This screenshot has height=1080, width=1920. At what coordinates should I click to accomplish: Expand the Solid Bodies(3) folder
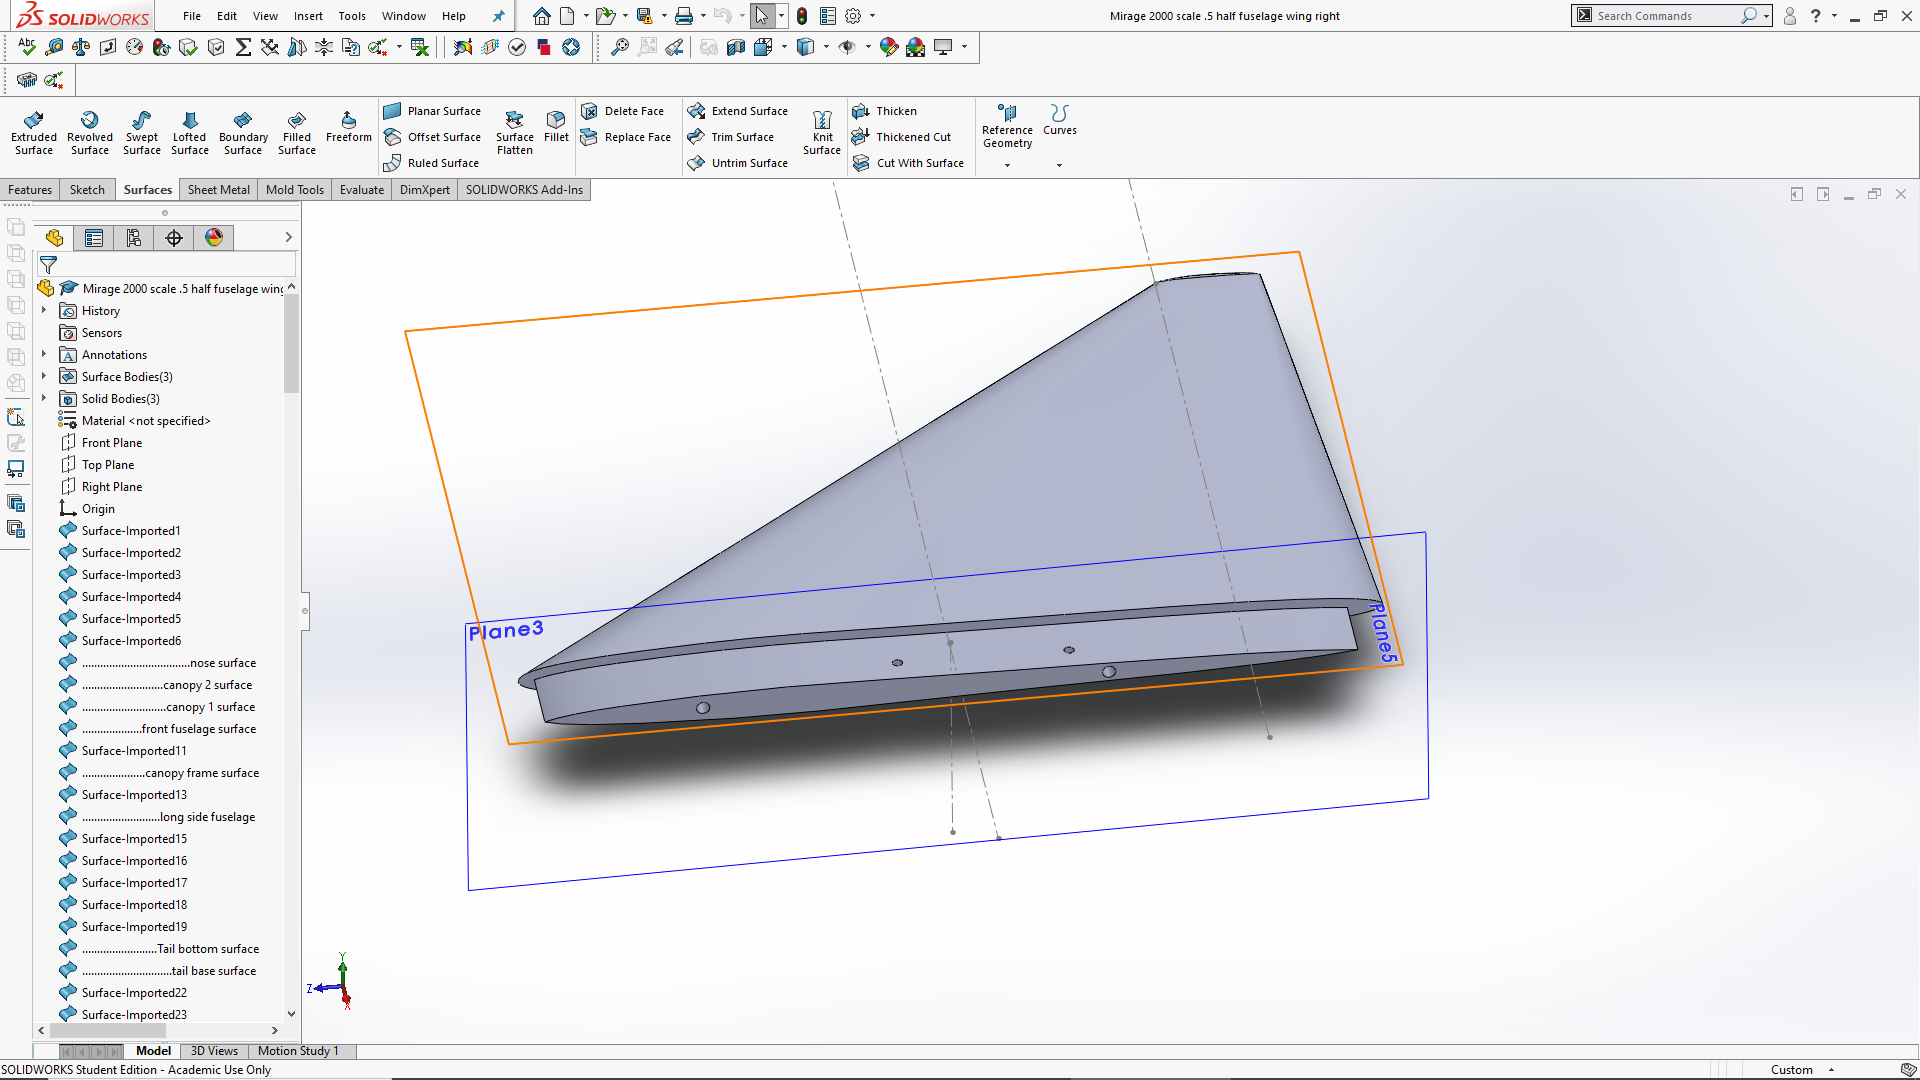[x=44, y=398]
